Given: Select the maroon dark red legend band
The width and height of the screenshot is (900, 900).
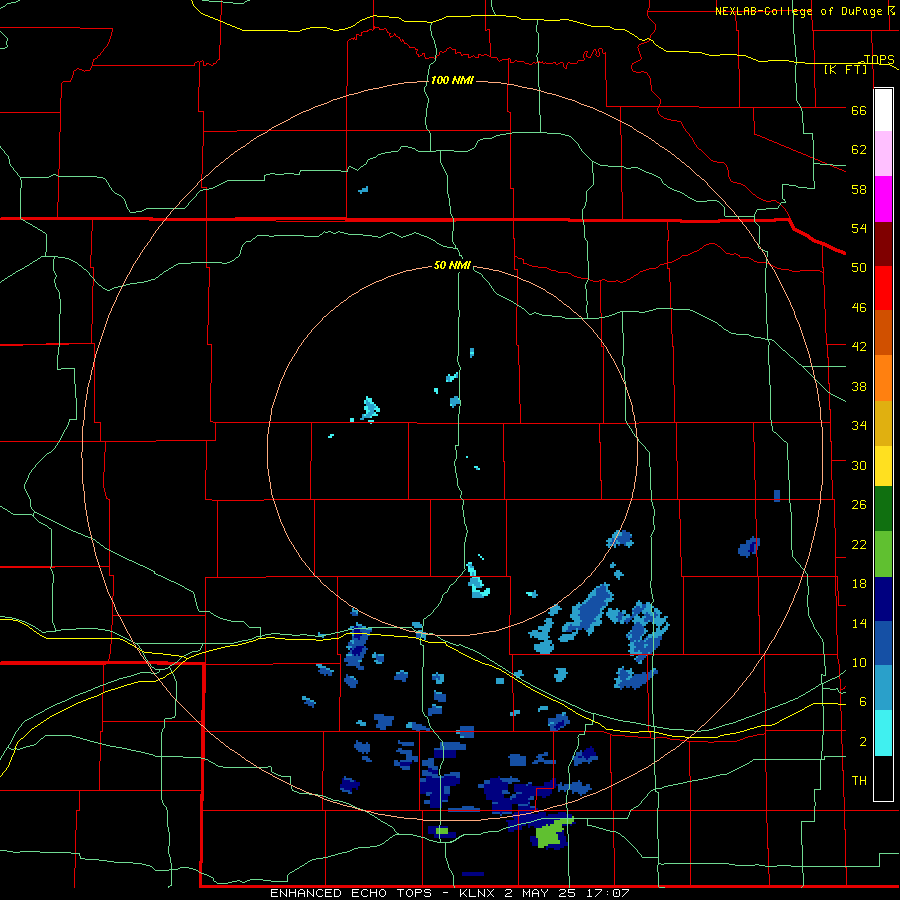Looking at the screenshot, I should [x=883, y=243].
